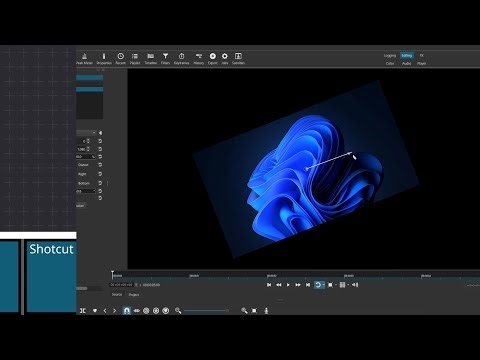Go to the next marker
This screenshot has height=360, width=480.
point(115,311)
